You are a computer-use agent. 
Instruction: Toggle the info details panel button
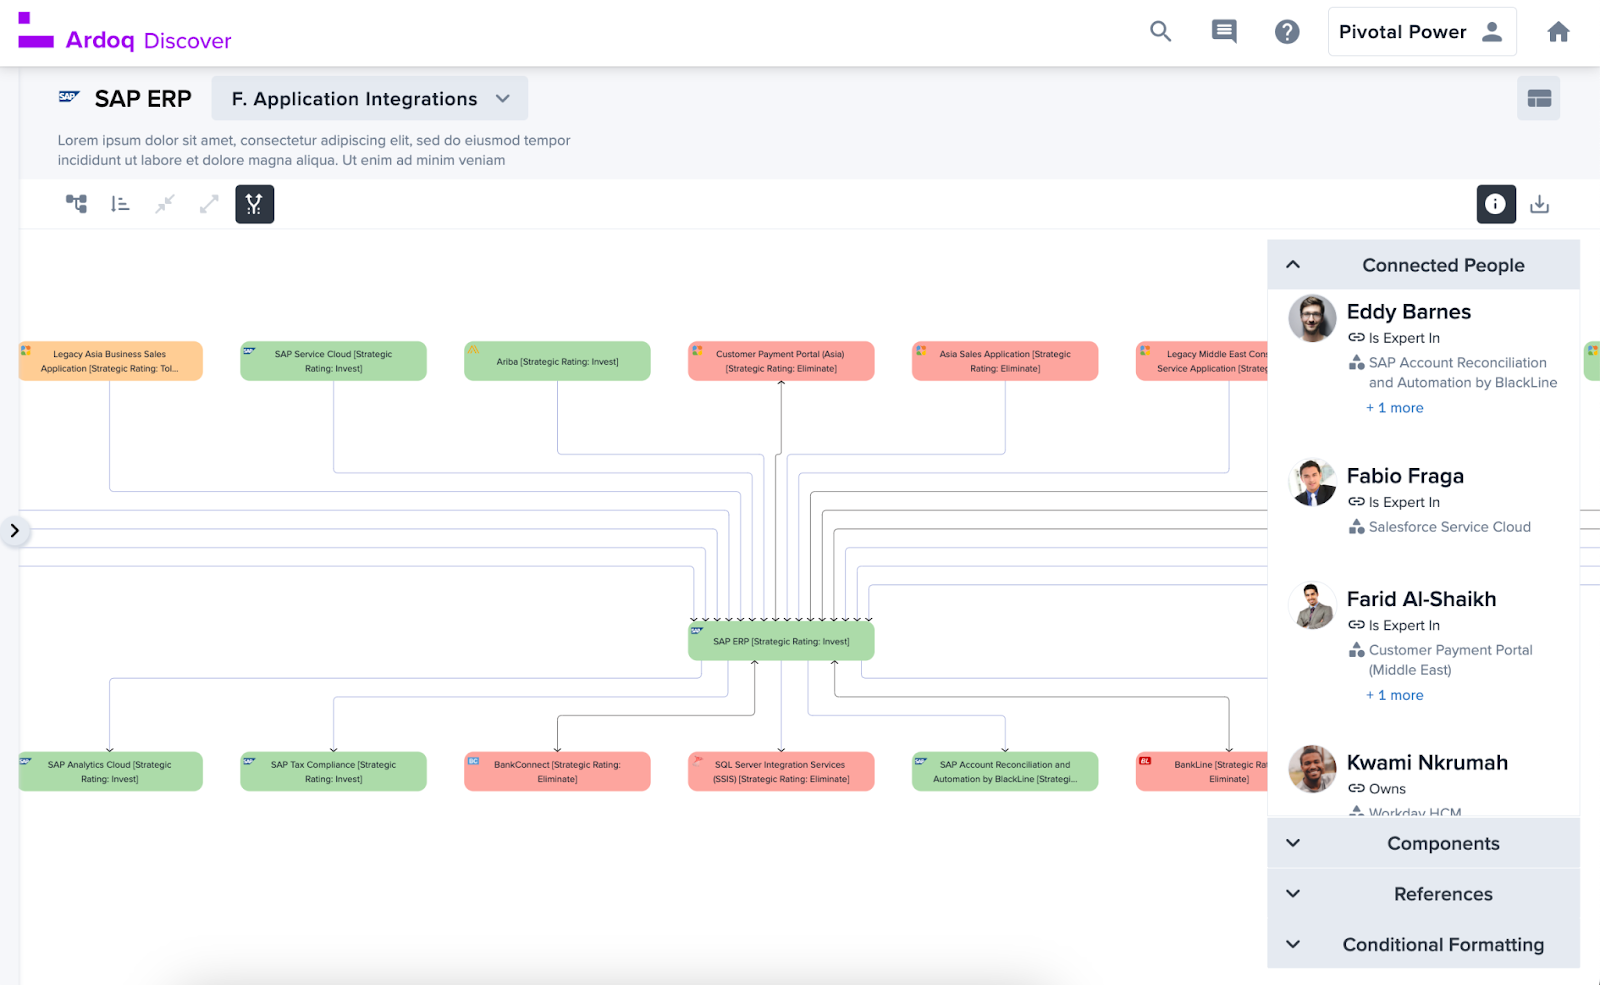tap(1496, 204)
